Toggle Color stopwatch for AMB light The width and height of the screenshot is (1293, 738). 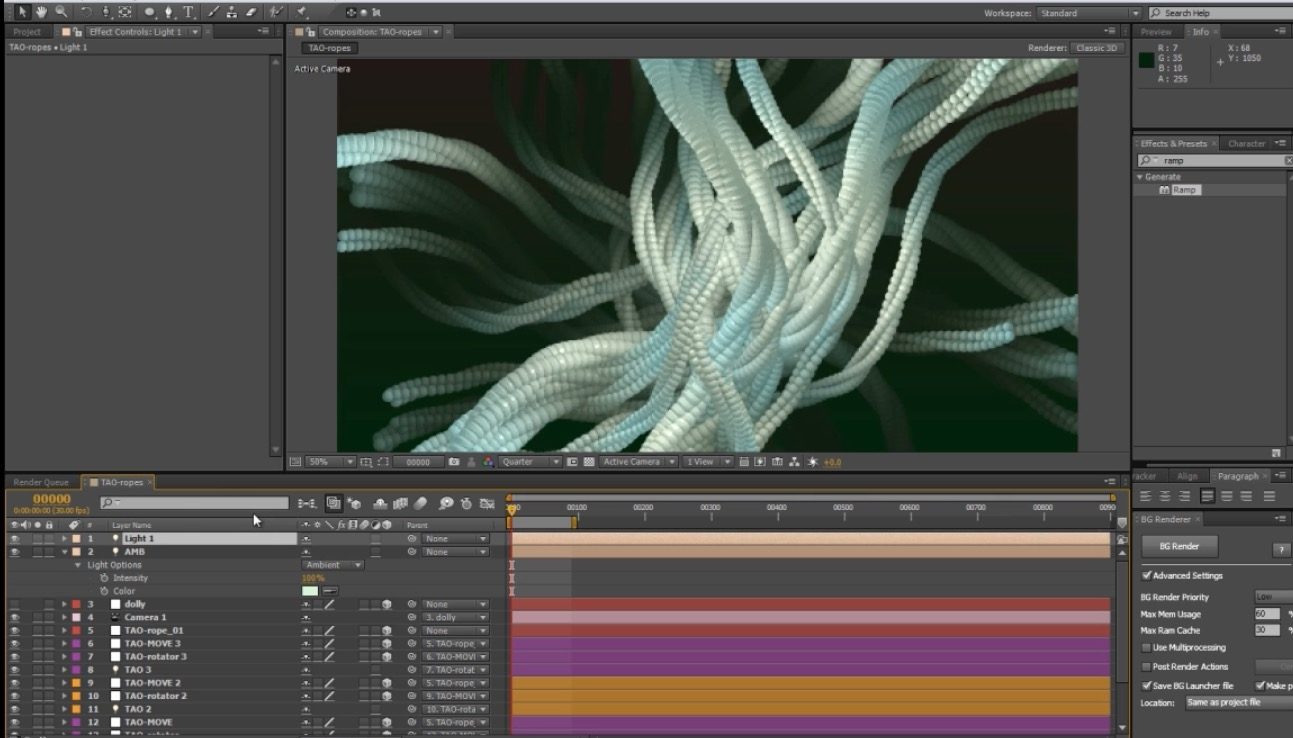[103, 591]
